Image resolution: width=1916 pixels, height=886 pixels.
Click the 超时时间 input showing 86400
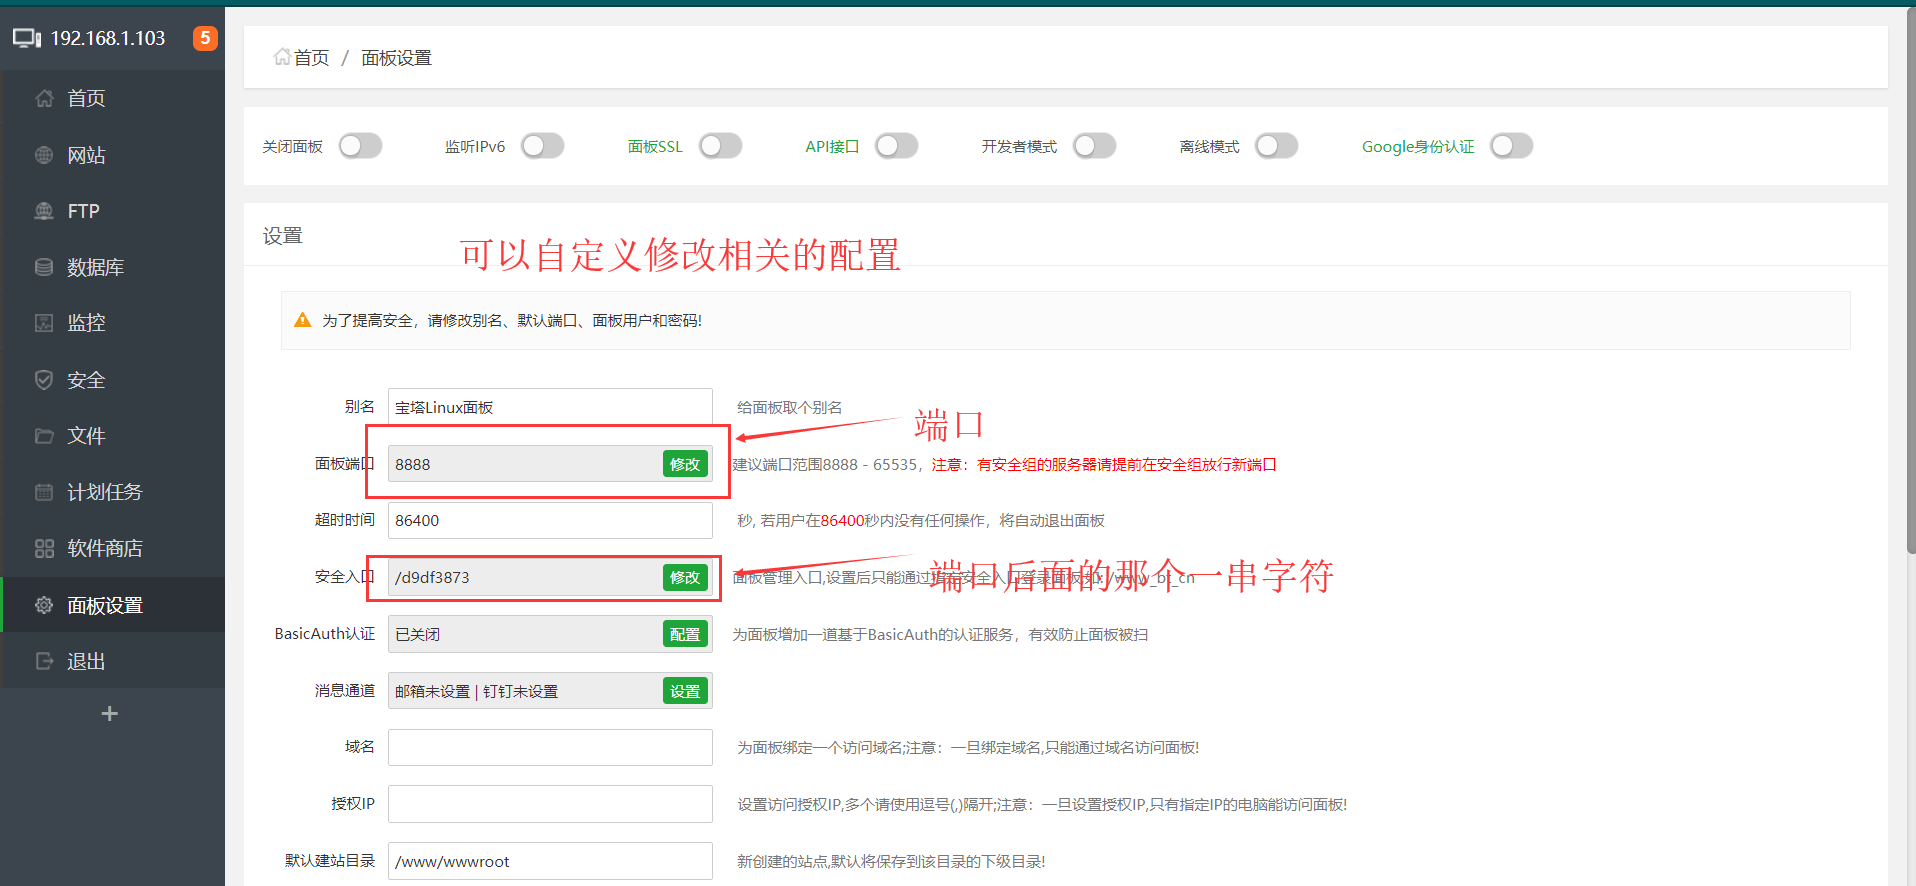tap(550, 520)
